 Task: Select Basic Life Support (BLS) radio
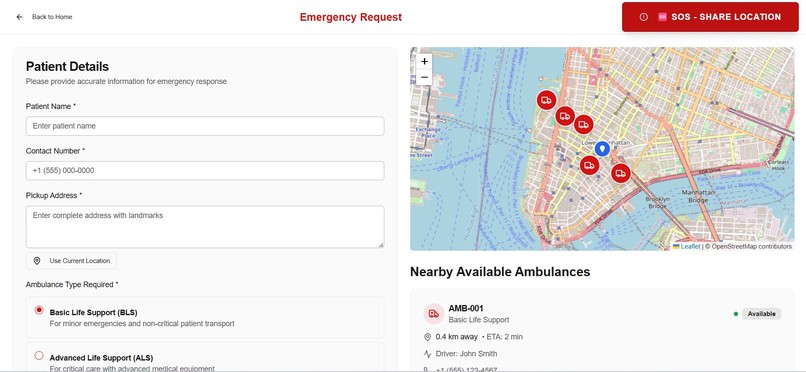point(39,310)
